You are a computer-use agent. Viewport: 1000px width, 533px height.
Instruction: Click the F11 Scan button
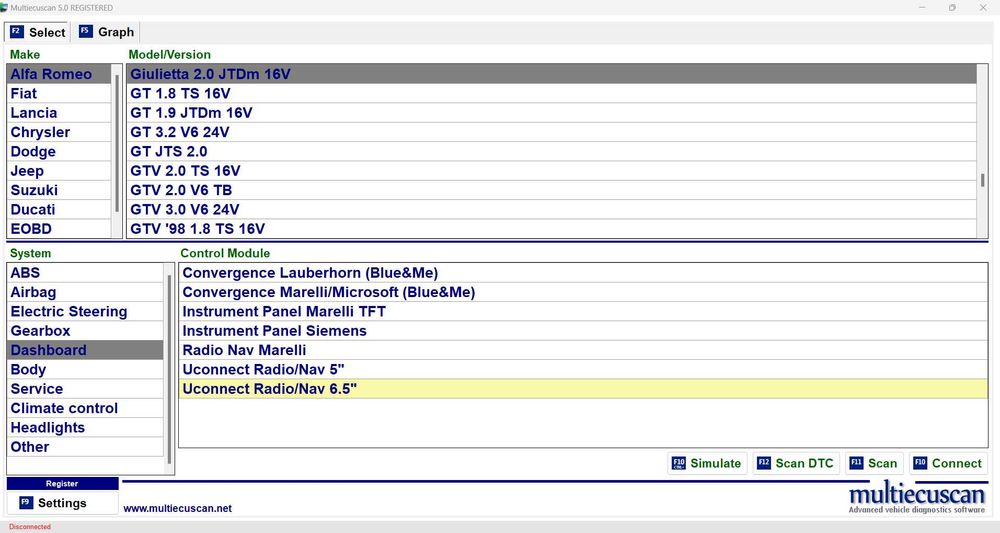(874, 464)
